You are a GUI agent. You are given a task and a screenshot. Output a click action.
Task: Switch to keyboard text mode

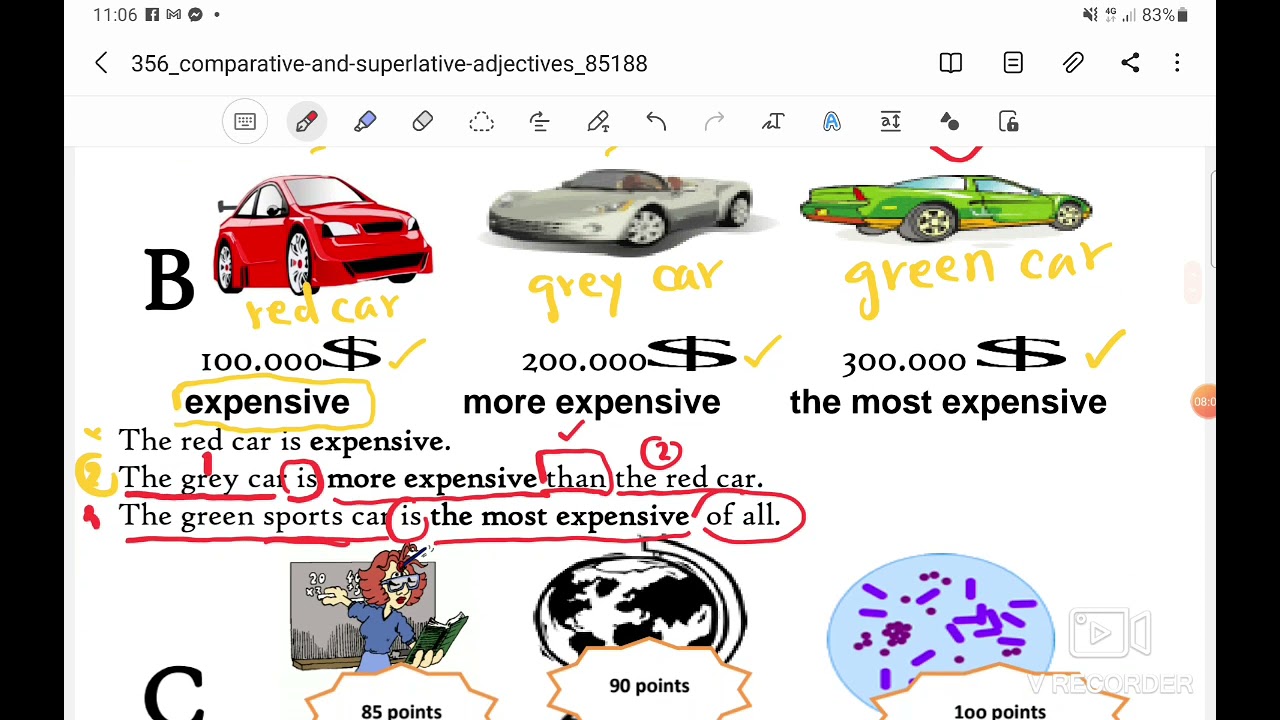click(x=245, y=122)
